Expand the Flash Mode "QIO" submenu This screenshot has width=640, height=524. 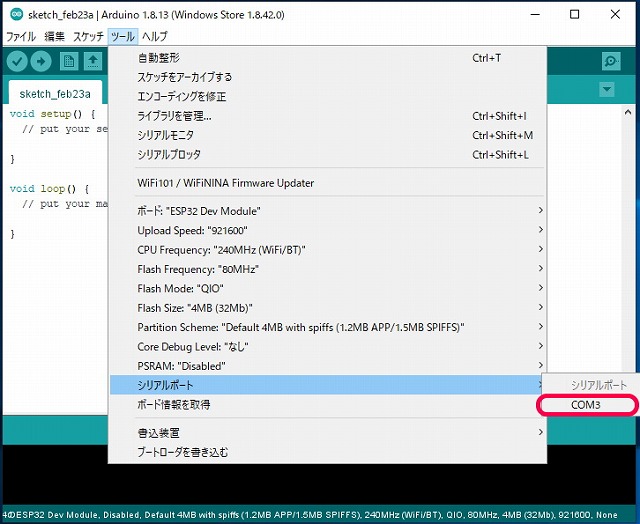point(327,289)
